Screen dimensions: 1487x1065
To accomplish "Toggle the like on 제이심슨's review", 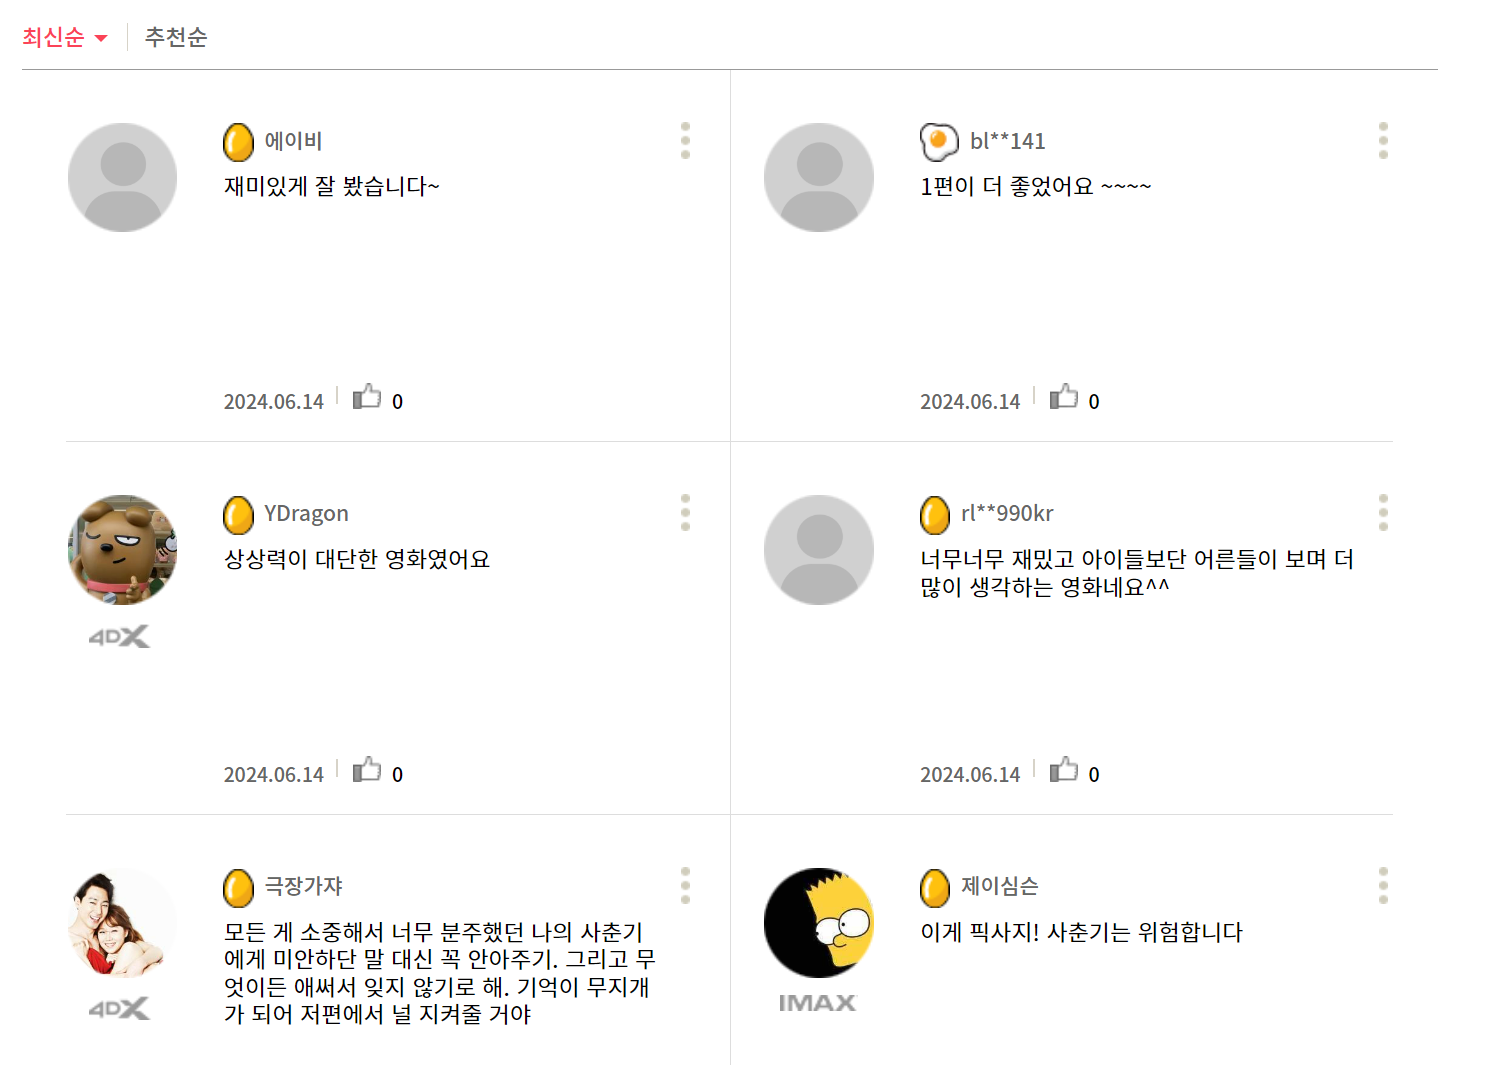I will coord(1064,1060).
